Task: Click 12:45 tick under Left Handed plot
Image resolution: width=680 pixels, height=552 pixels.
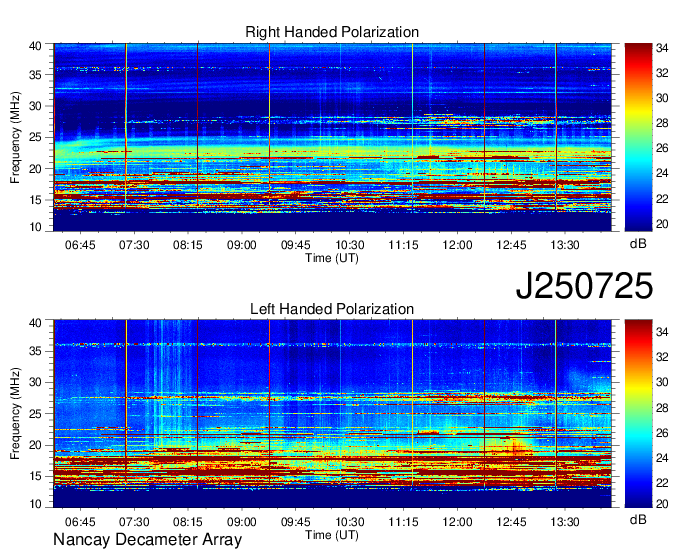Action: coord(511,522)
